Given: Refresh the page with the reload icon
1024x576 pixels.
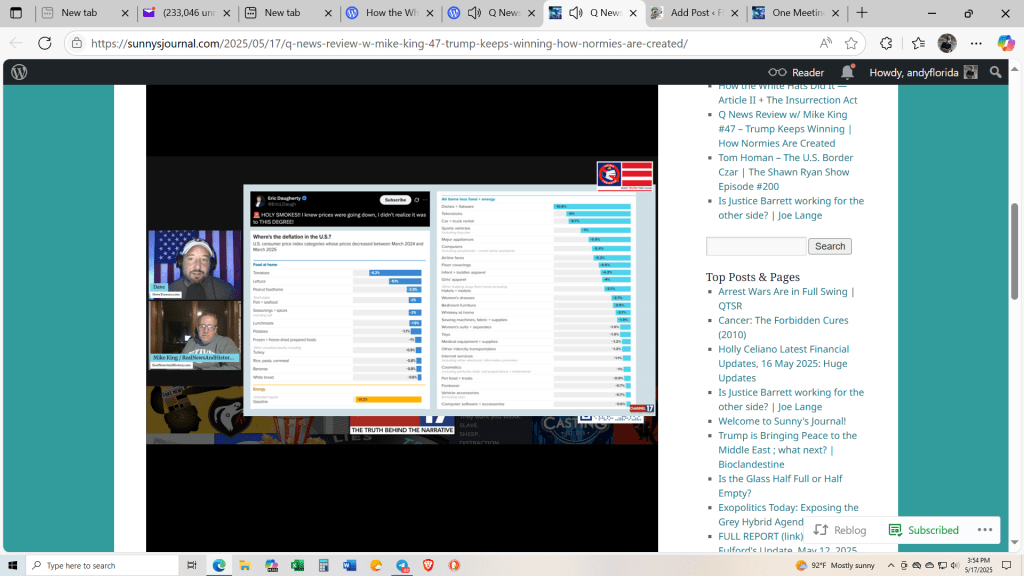Looking at the screenshot, I should pos(44,43).
